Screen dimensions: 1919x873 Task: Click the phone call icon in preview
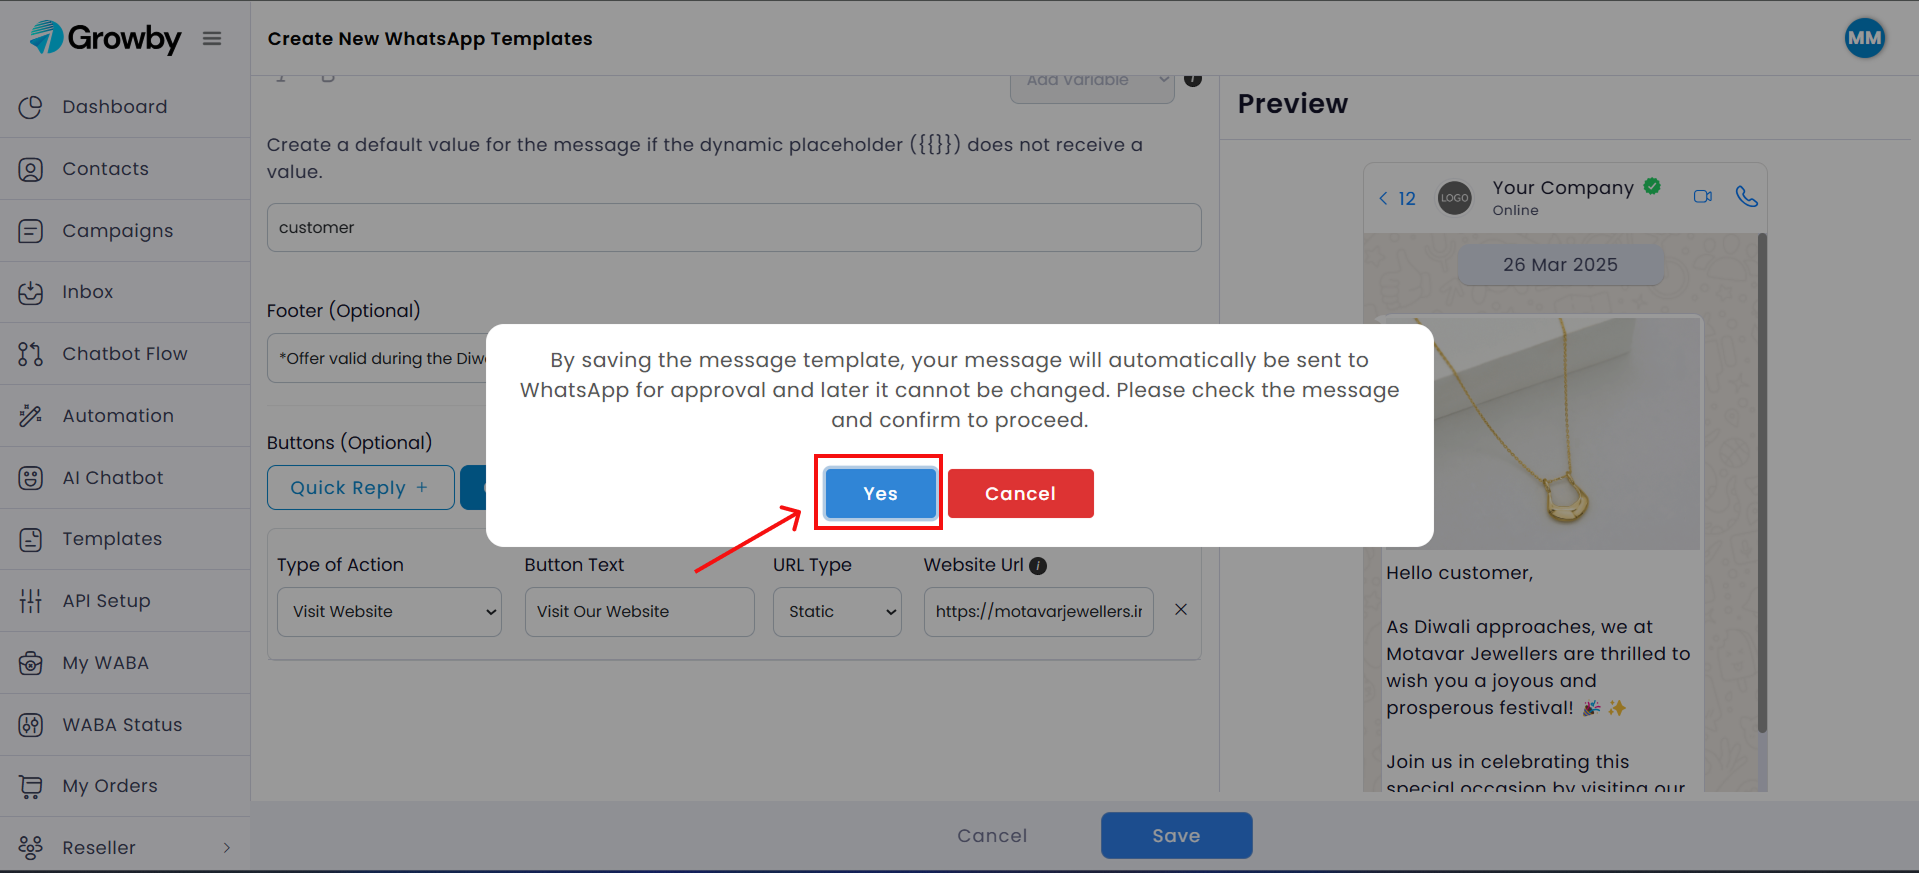point(1746,197)
